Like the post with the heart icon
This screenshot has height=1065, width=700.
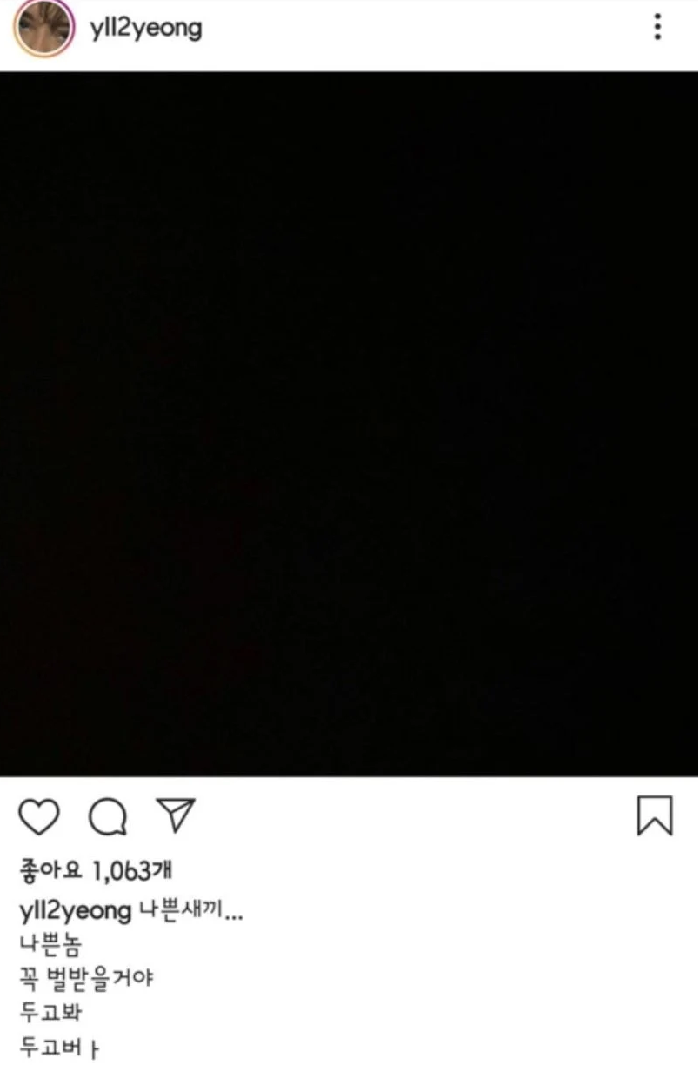point(39,816)
